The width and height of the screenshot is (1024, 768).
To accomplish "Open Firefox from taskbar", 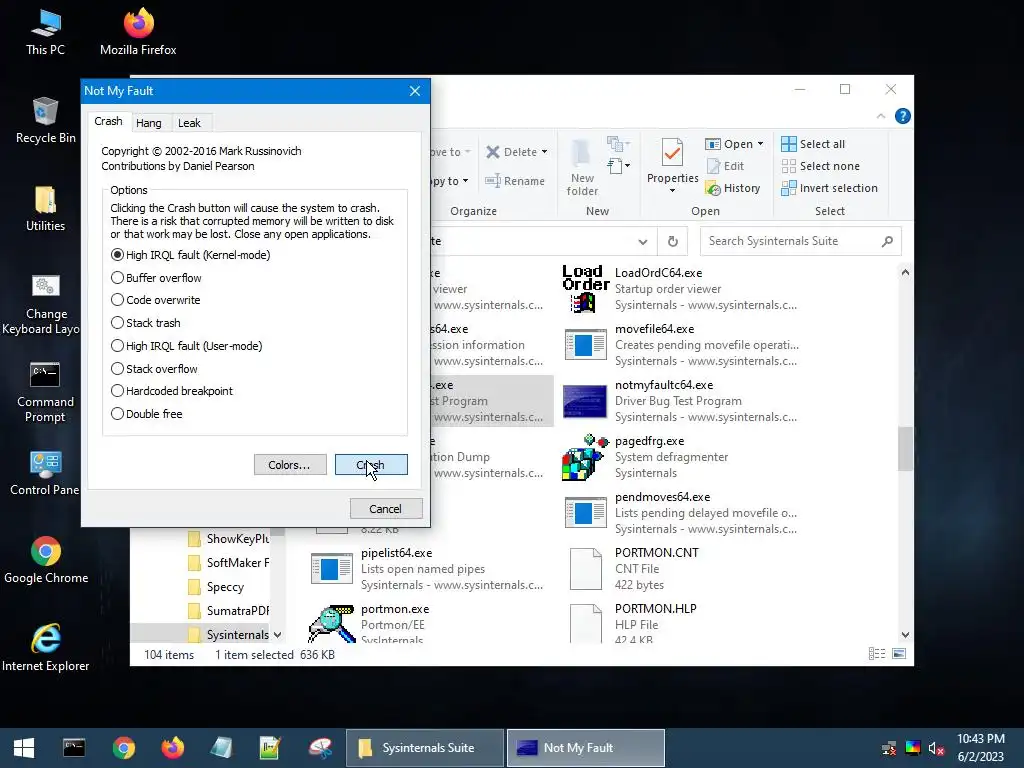I will coord(172,748).
